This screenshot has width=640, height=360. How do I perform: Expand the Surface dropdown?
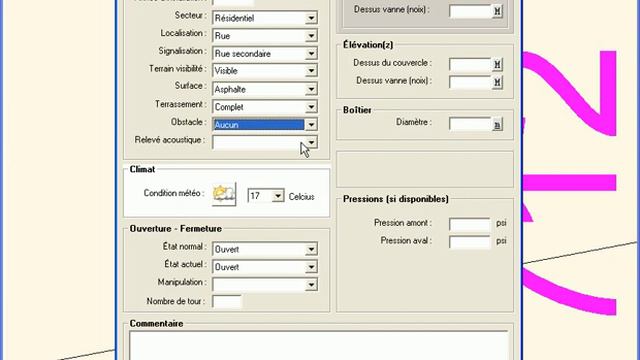(311, 89)
